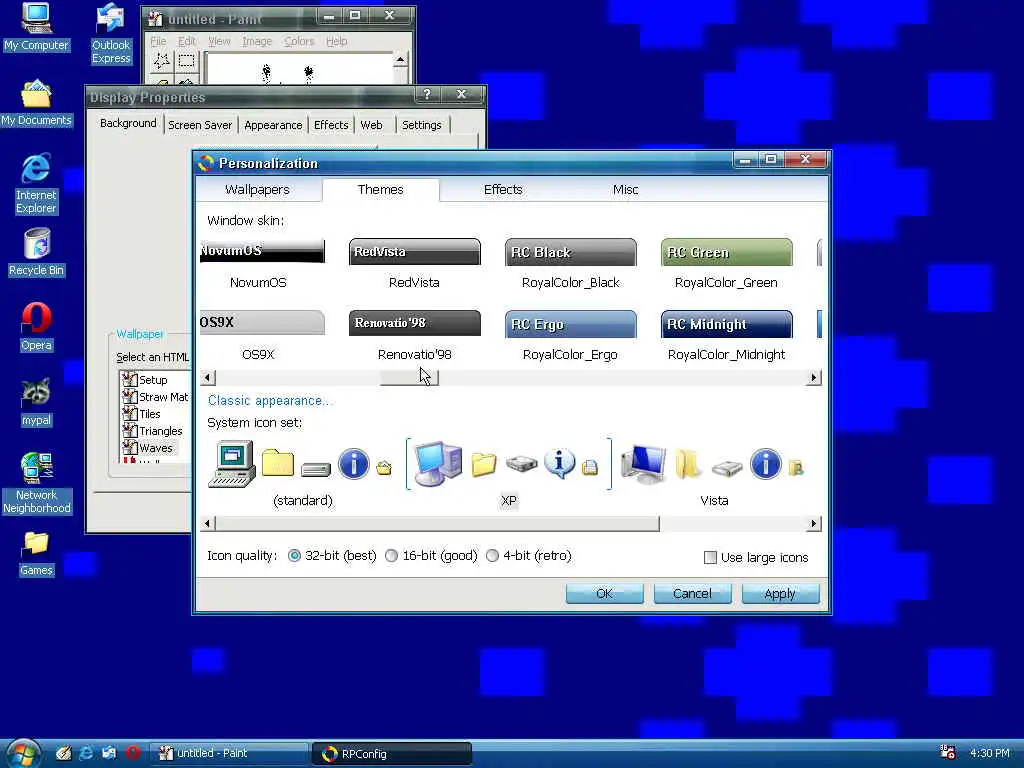Select Waves wallpaper in list

pos(148,448)
